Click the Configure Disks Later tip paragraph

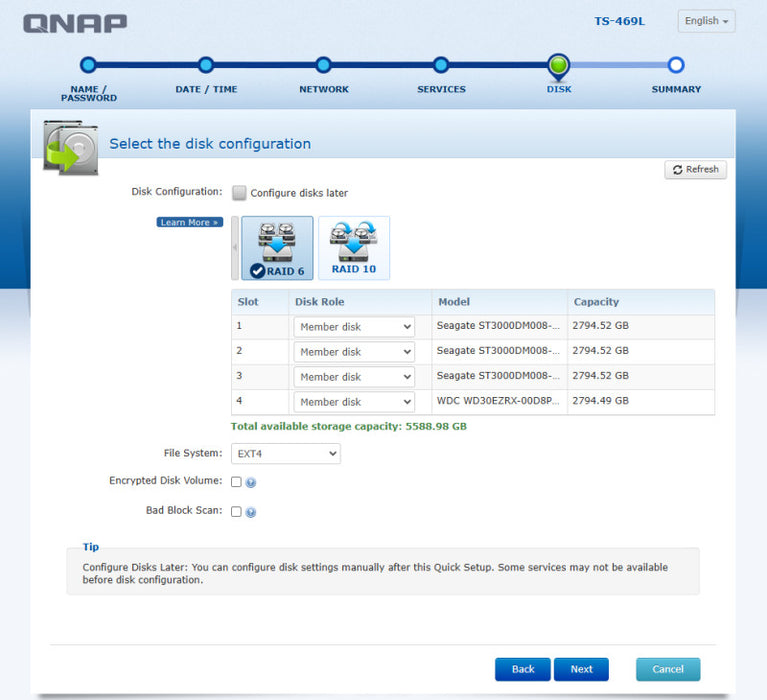[x=375, y=573]
